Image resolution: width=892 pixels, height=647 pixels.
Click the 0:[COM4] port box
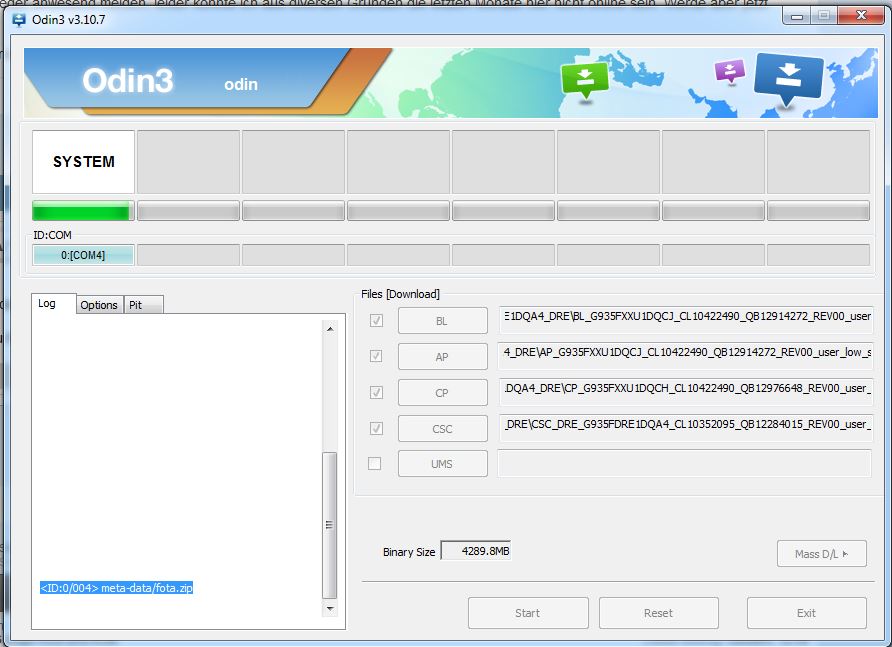point(83,255)
